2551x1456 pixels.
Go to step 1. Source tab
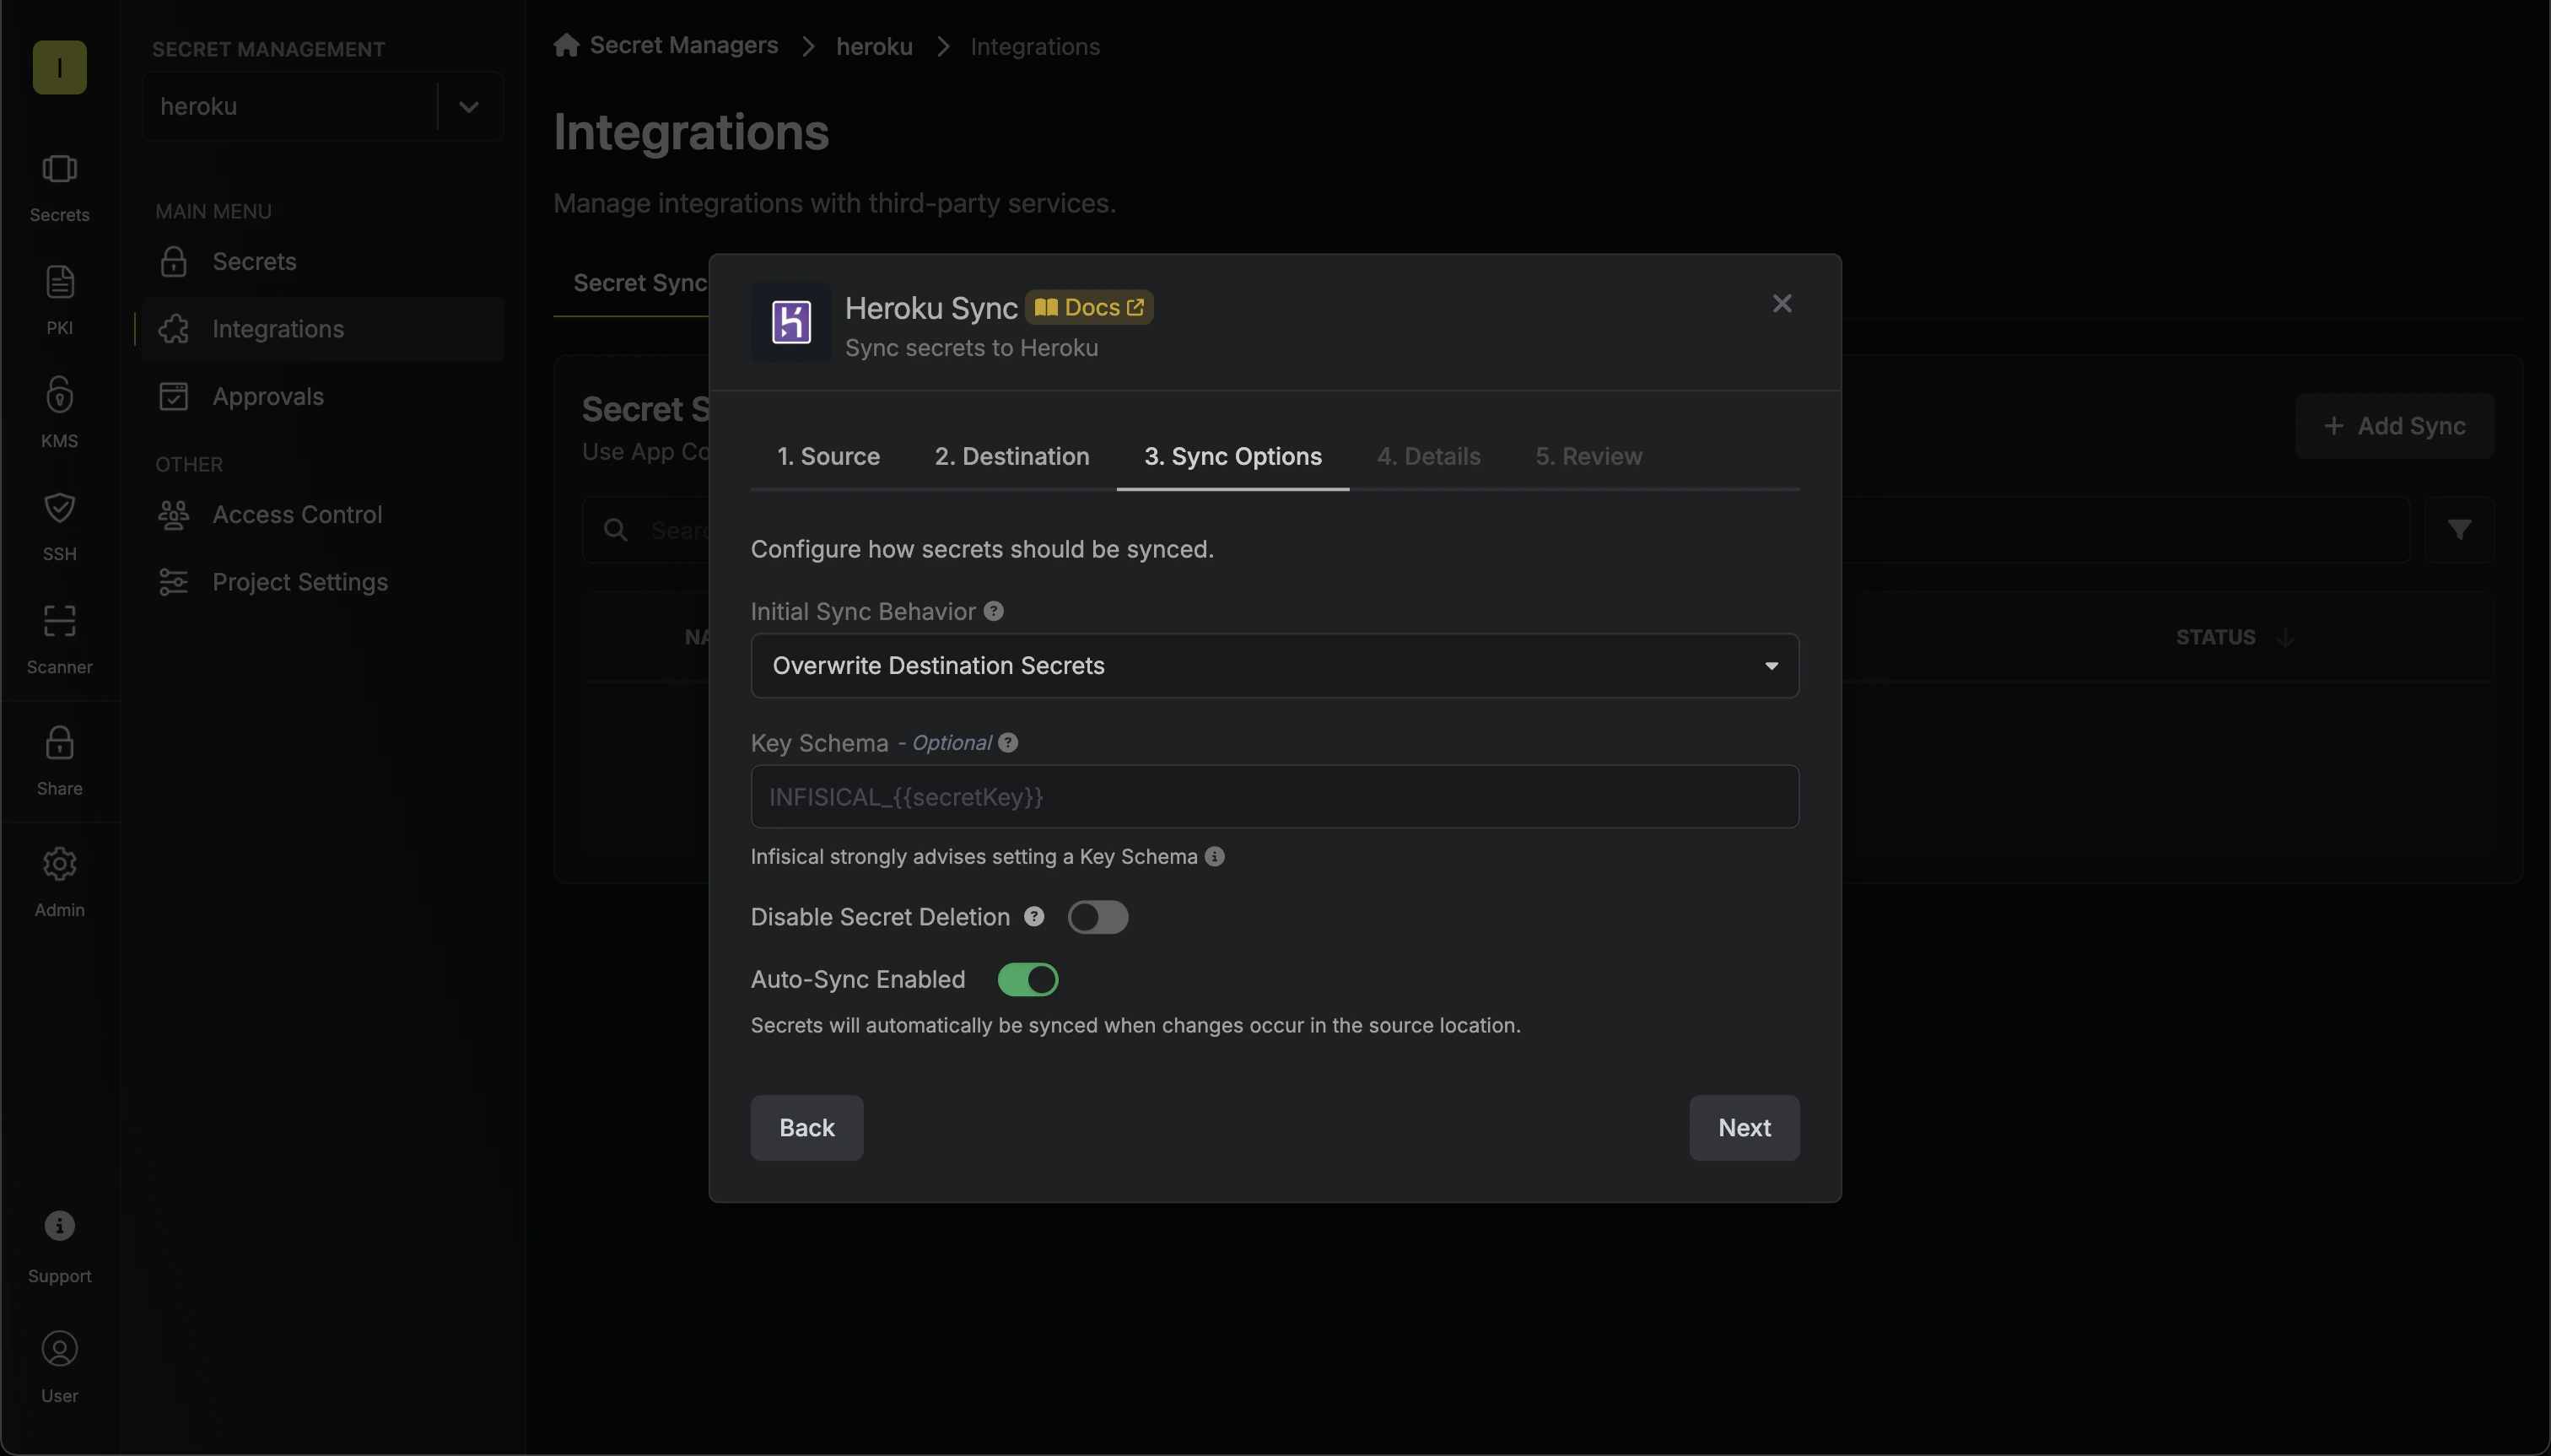(828, 457)
